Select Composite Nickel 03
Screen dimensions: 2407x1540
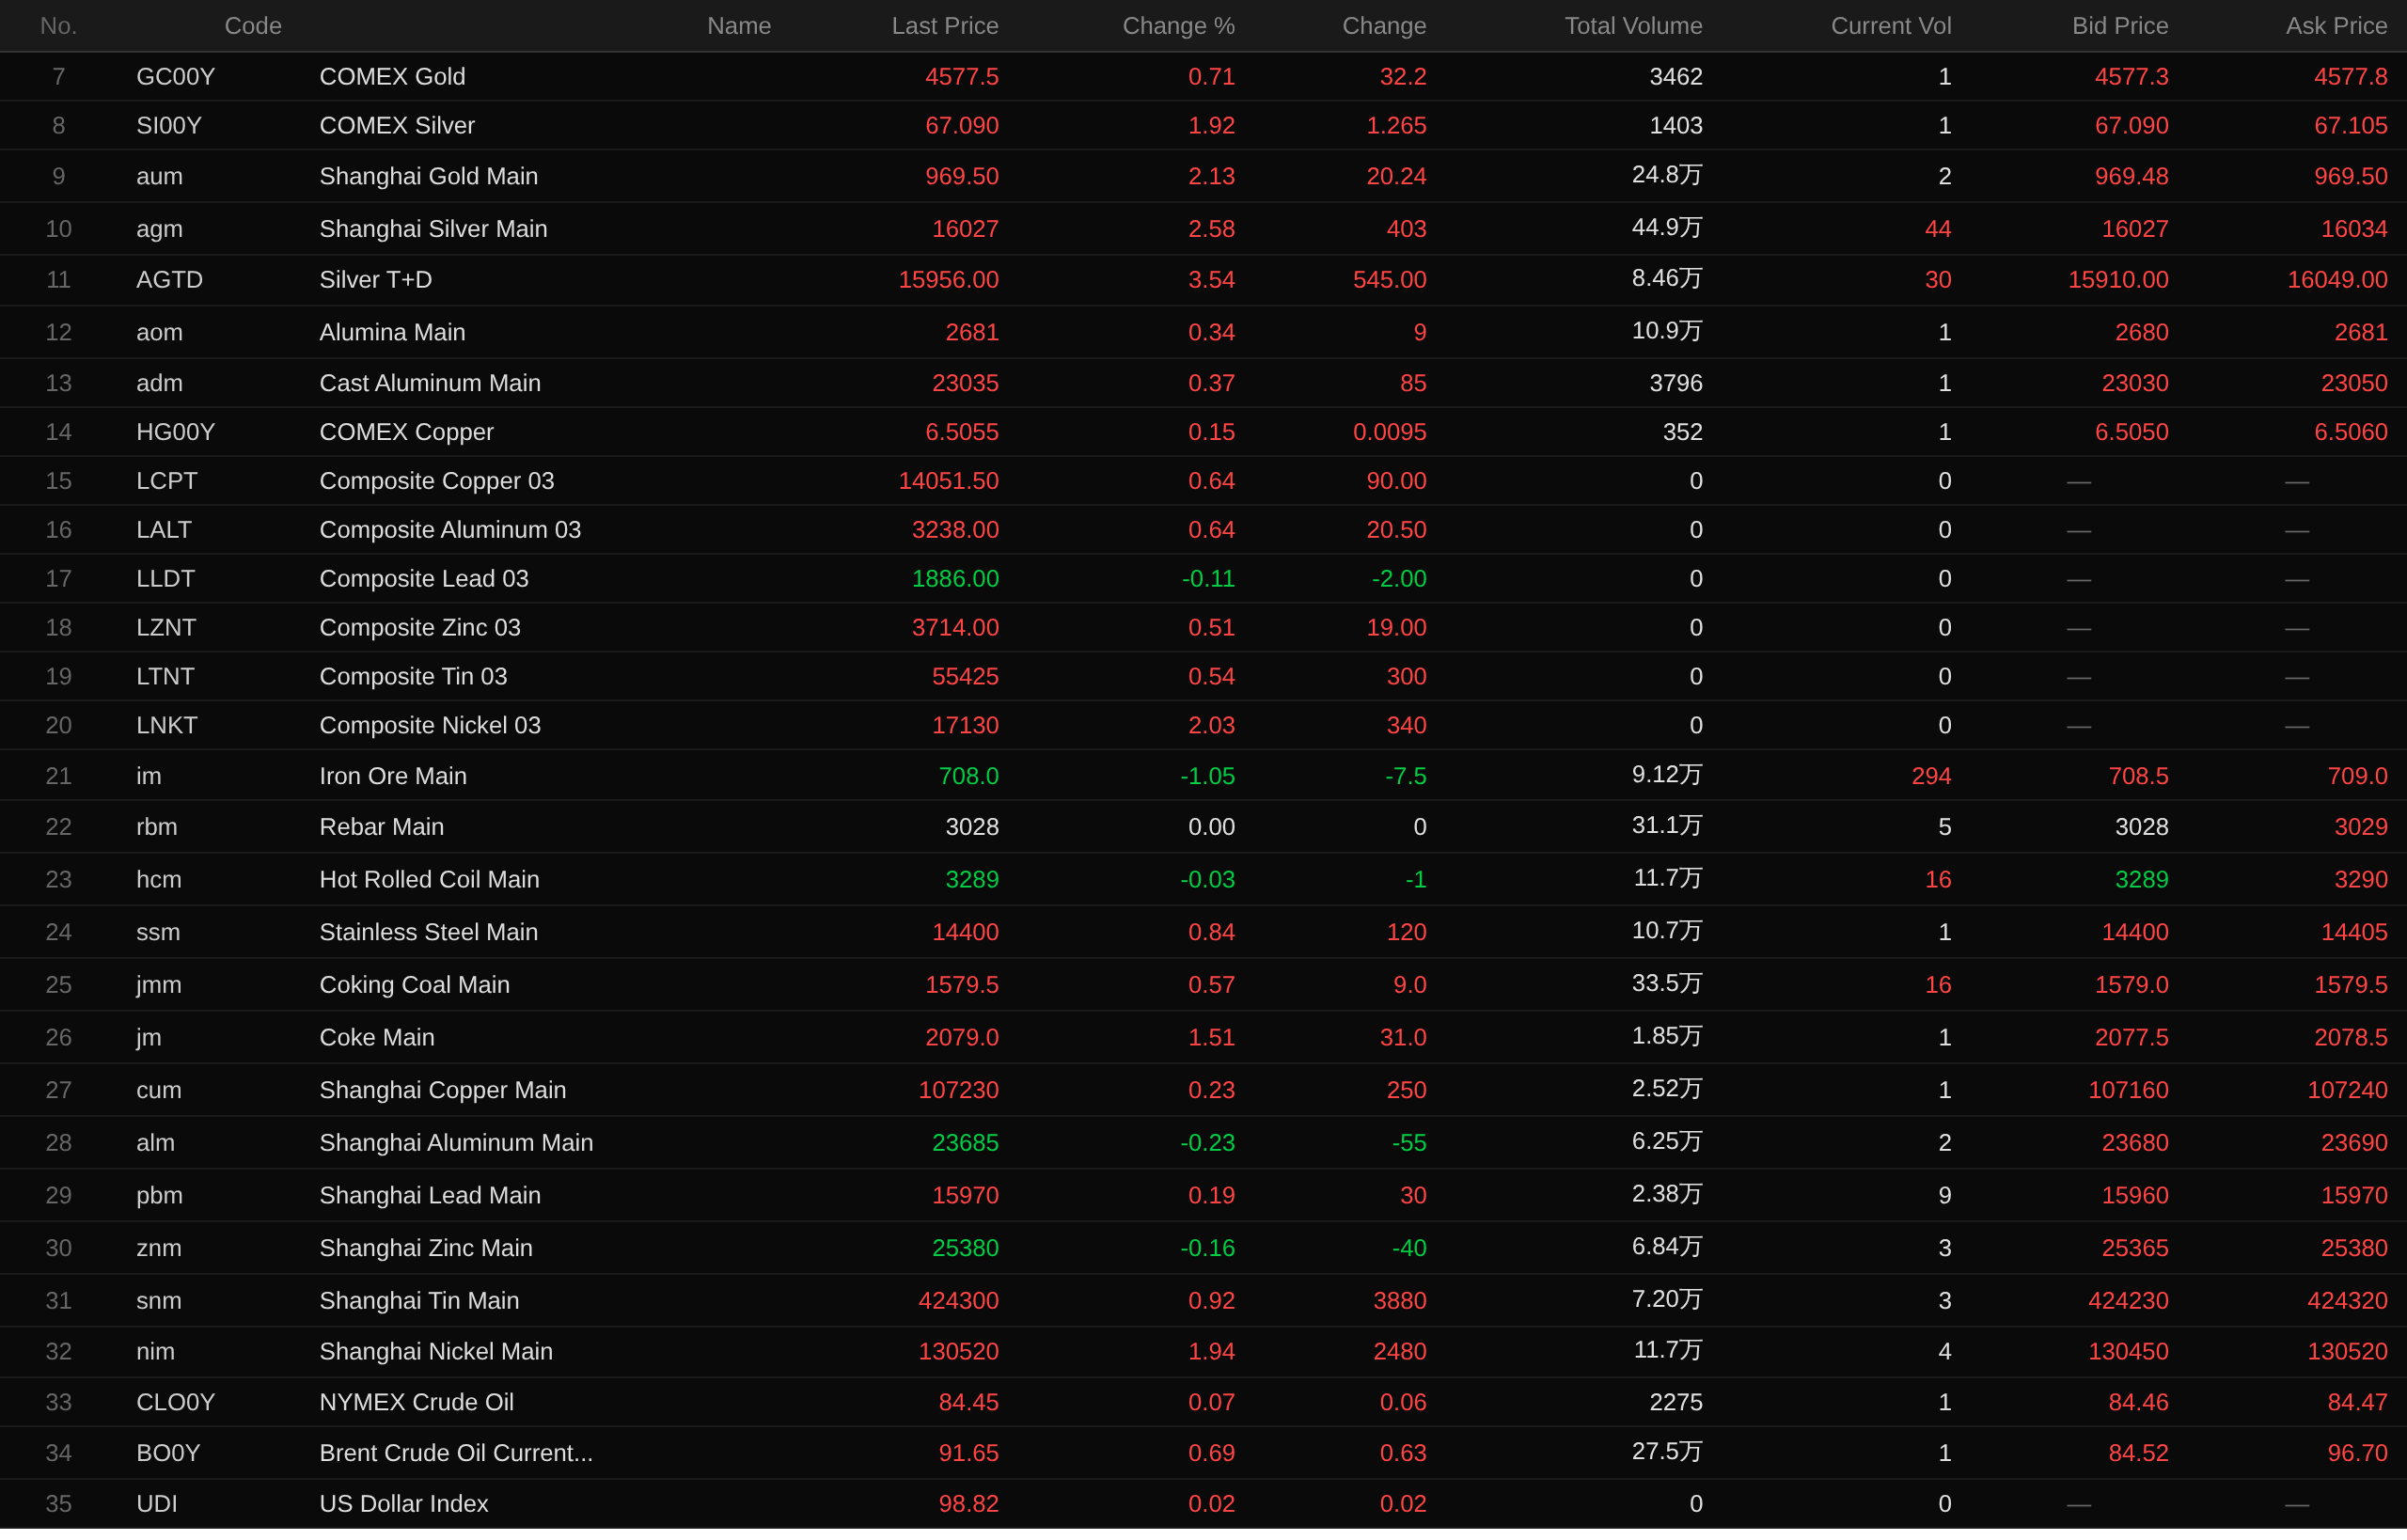(430, 726)
